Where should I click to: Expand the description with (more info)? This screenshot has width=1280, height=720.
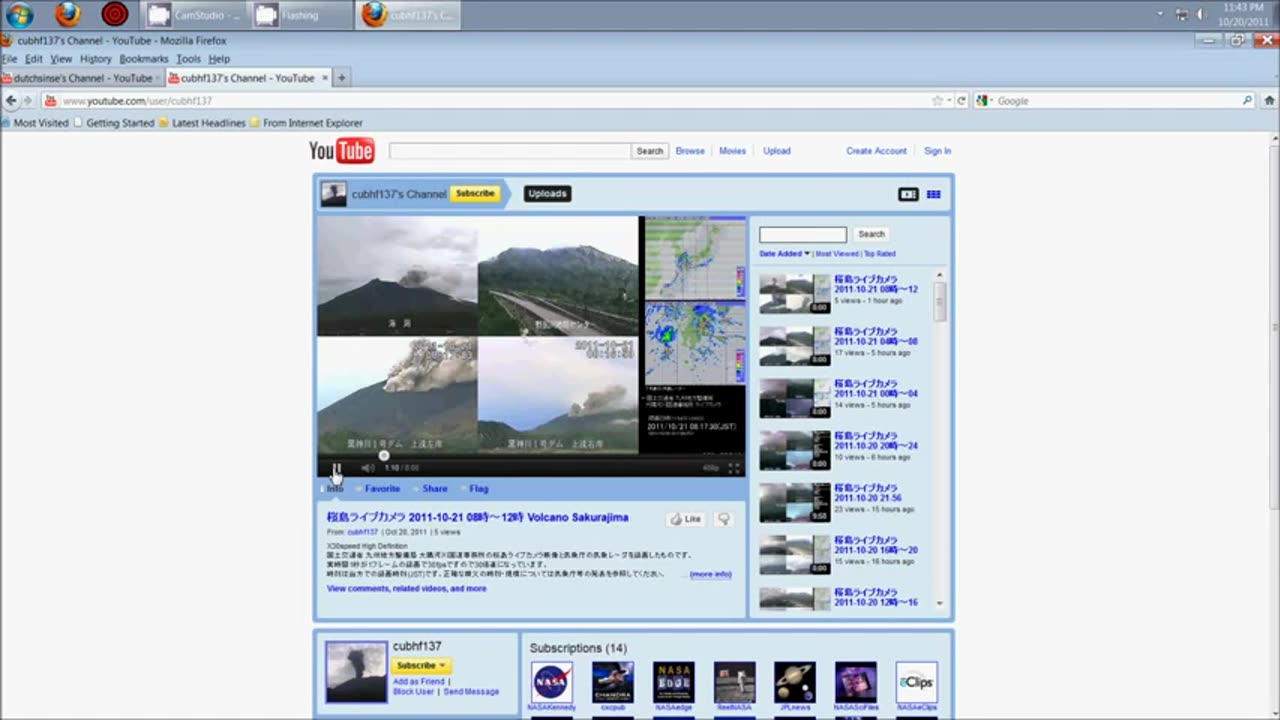click(710, 575)
